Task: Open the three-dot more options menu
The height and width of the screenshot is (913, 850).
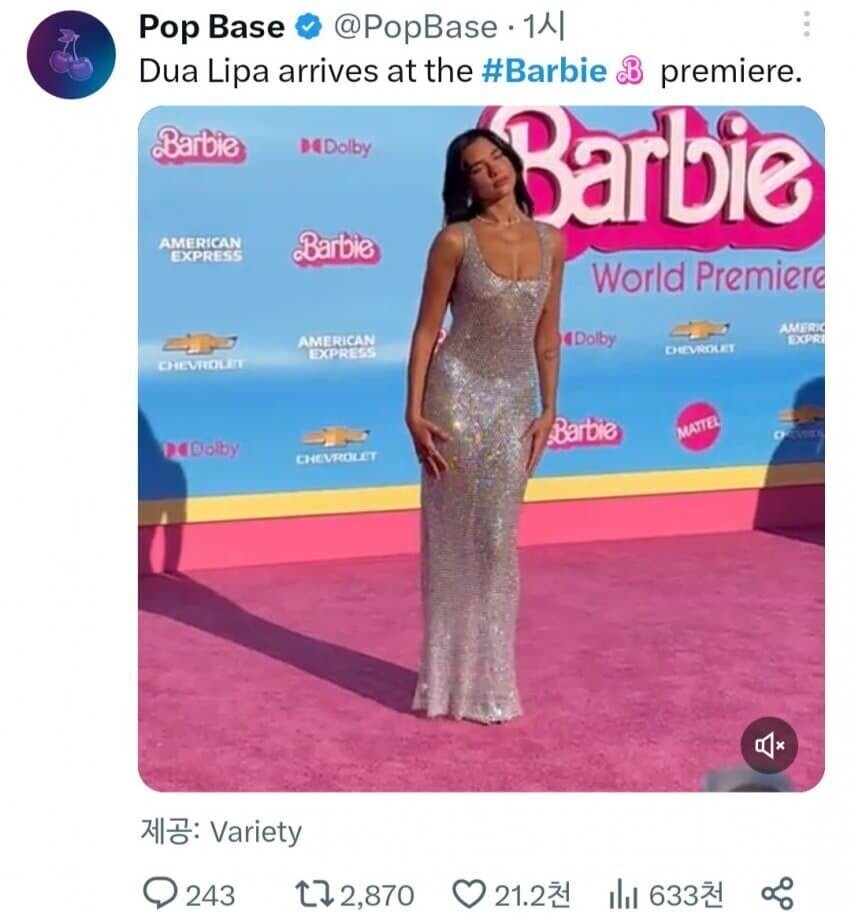Action: [806, 24]
